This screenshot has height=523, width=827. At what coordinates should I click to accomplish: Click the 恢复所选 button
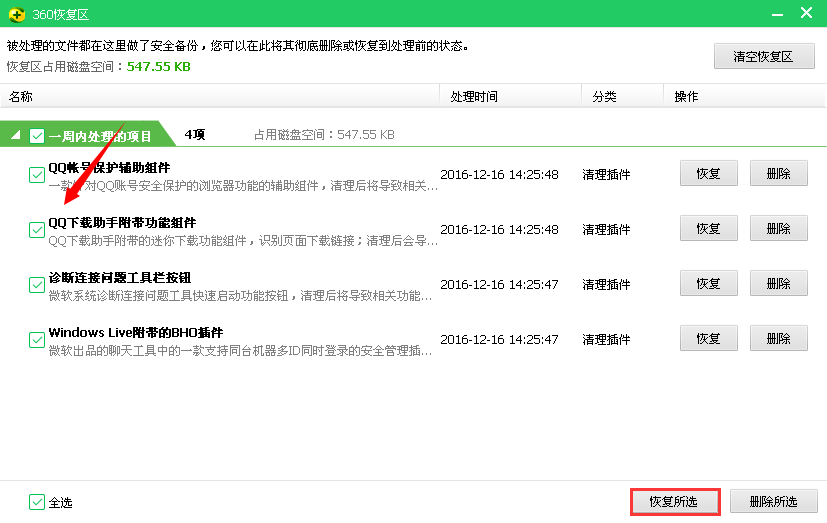(675, 501)
